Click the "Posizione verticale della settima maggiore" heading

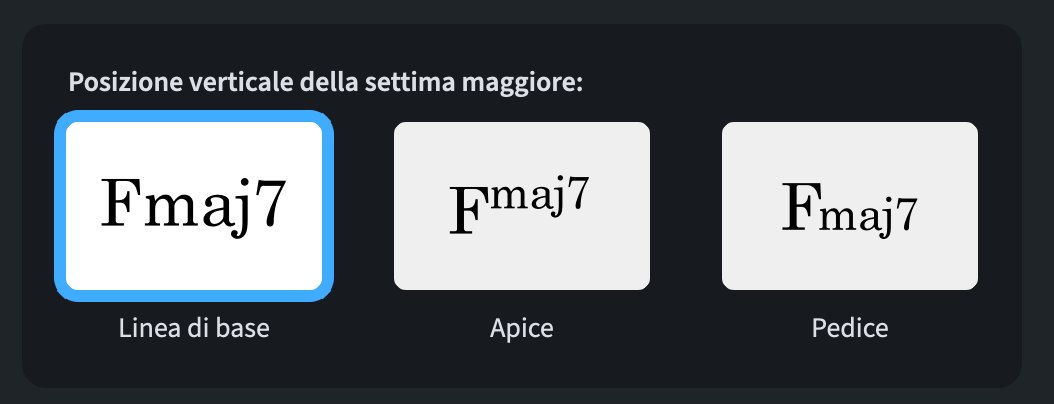(x=325, y=82)
